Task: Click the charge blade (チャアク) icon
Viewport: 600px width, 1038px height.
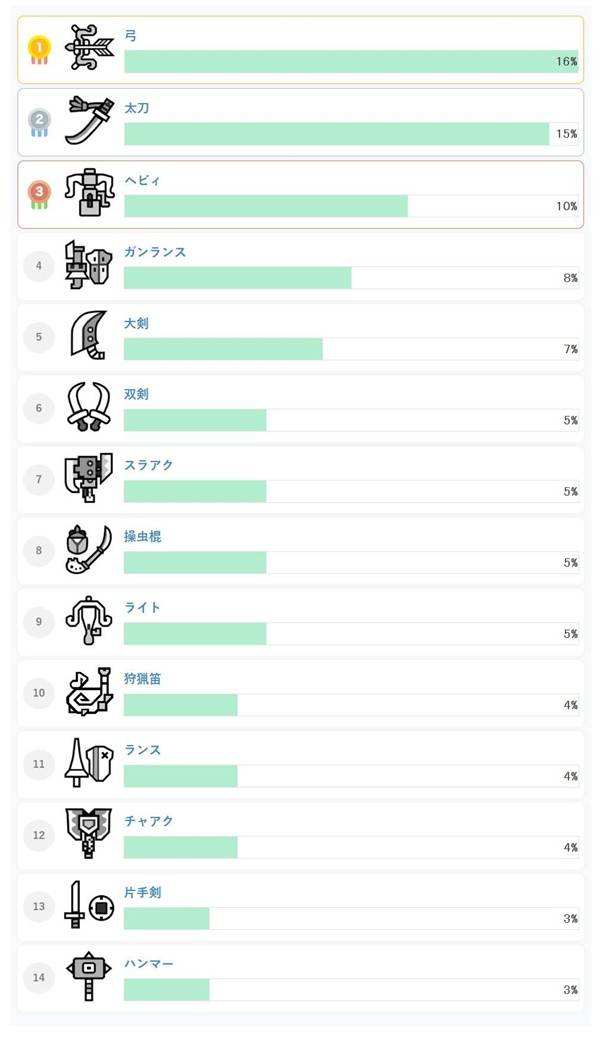Action: [x=90, y=835]
